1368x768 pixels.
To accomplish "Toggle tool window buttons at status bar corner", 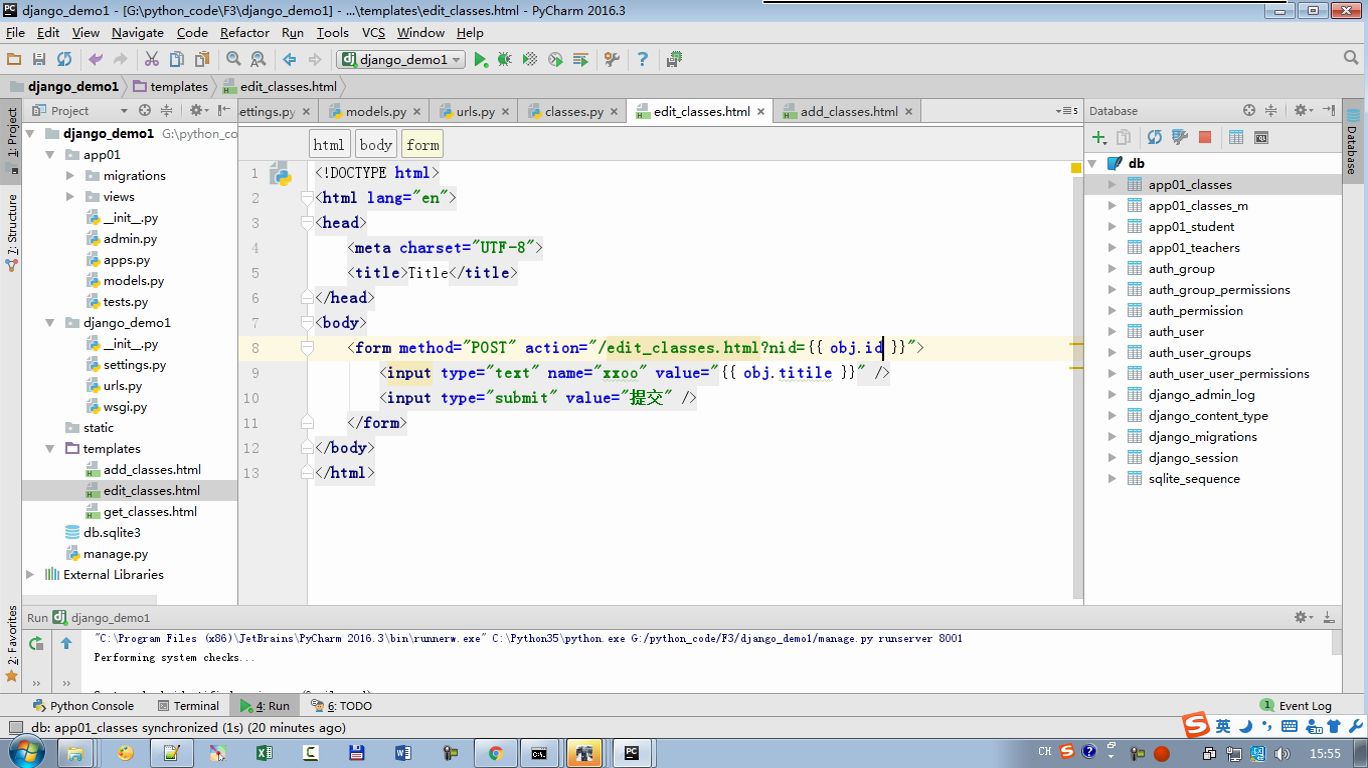I will [15, 728].
